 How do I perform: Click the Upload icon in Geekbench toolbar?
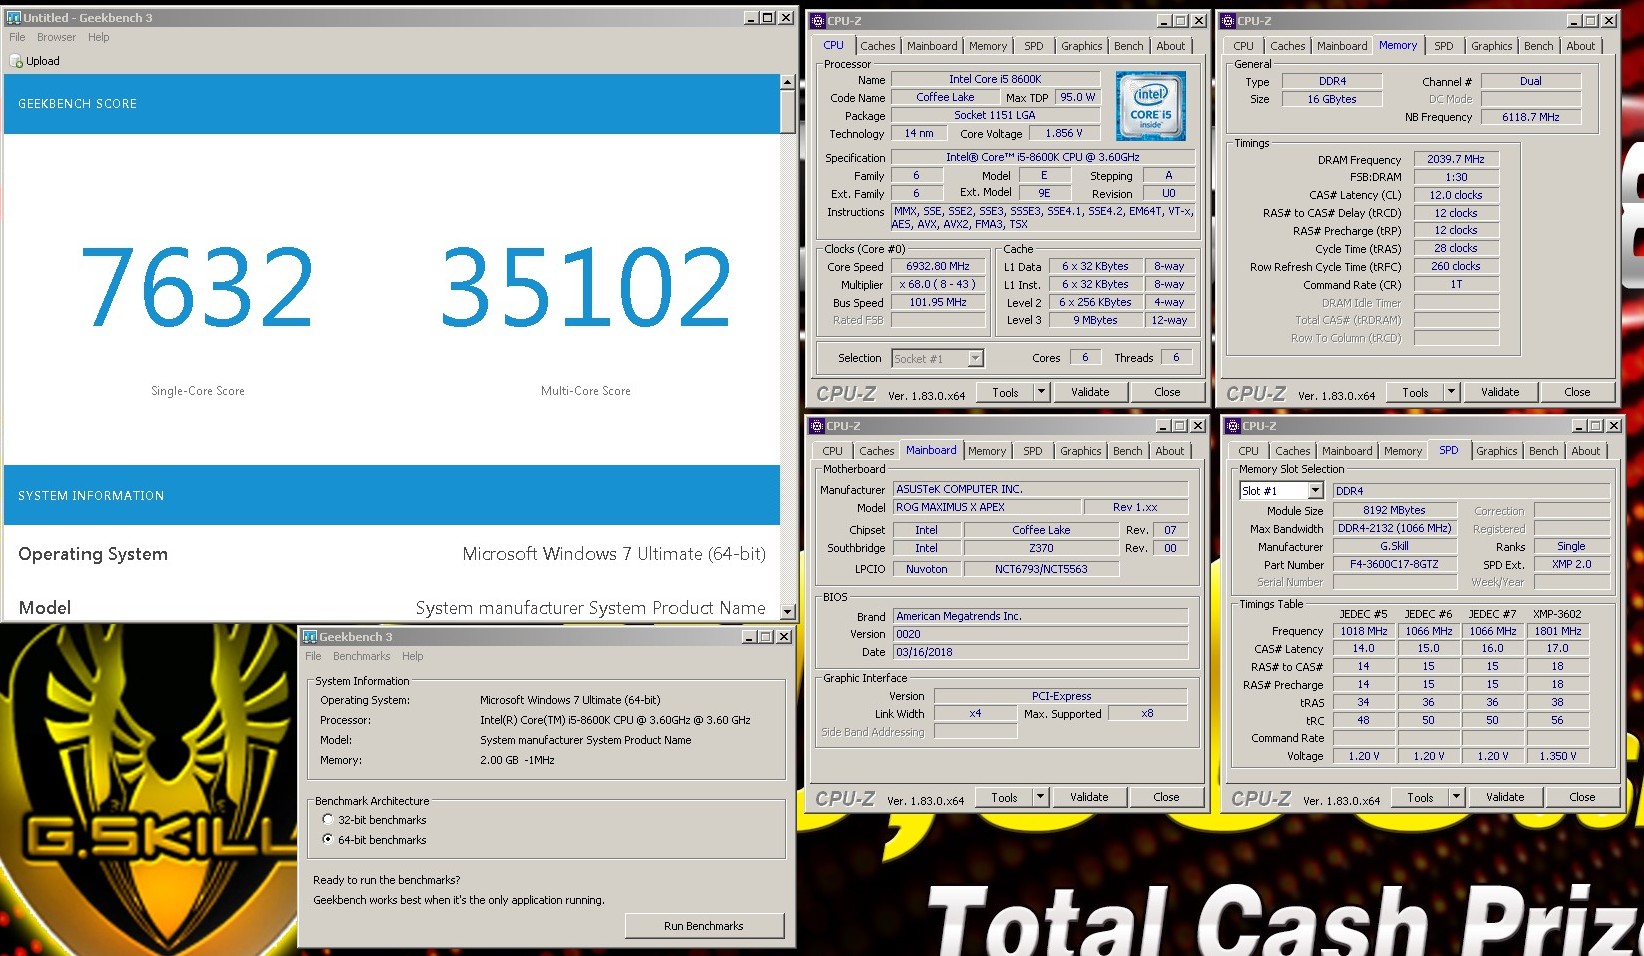(x=16, y=61)
